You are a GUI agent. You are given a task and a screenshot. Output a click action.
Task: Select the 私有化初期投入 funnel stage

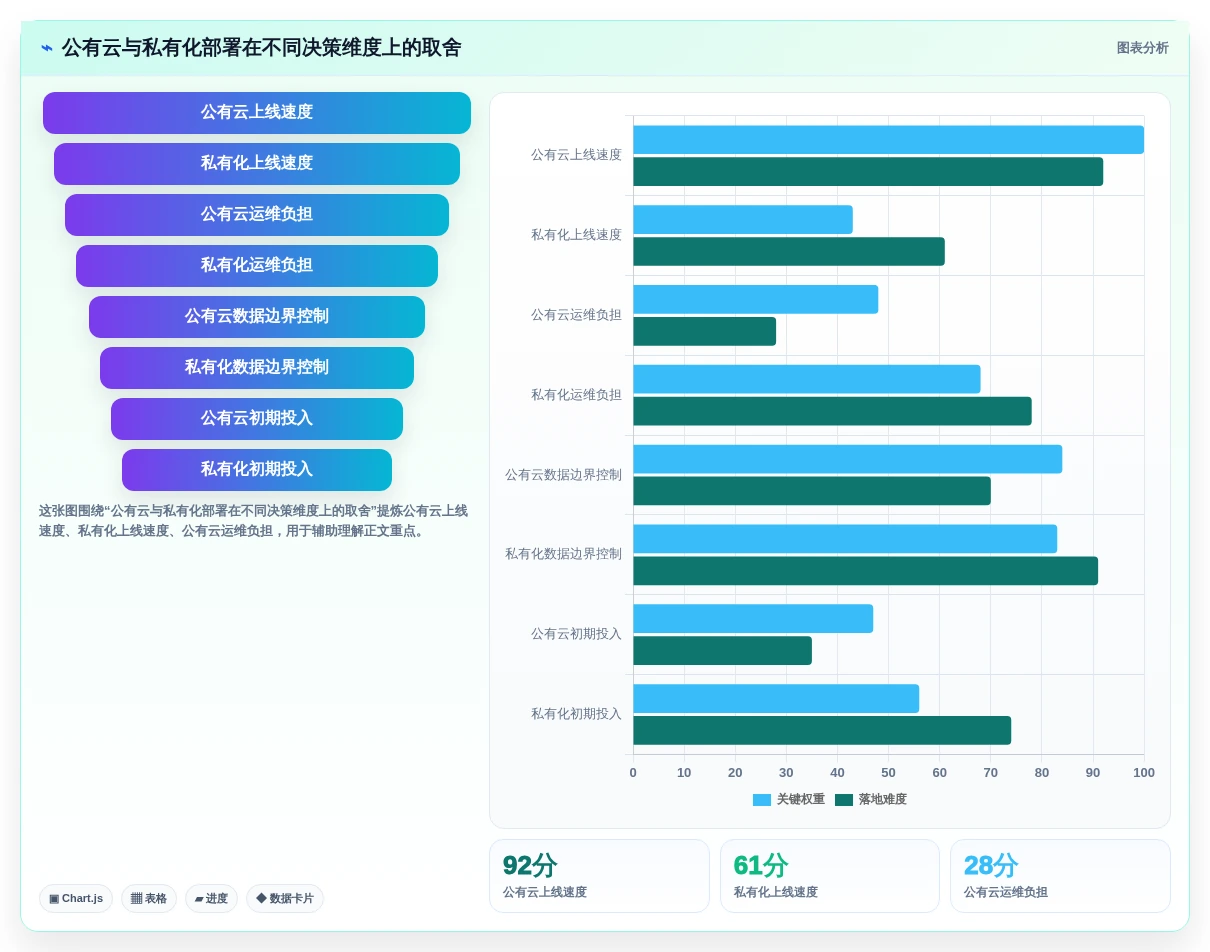[x=257, y=470]
